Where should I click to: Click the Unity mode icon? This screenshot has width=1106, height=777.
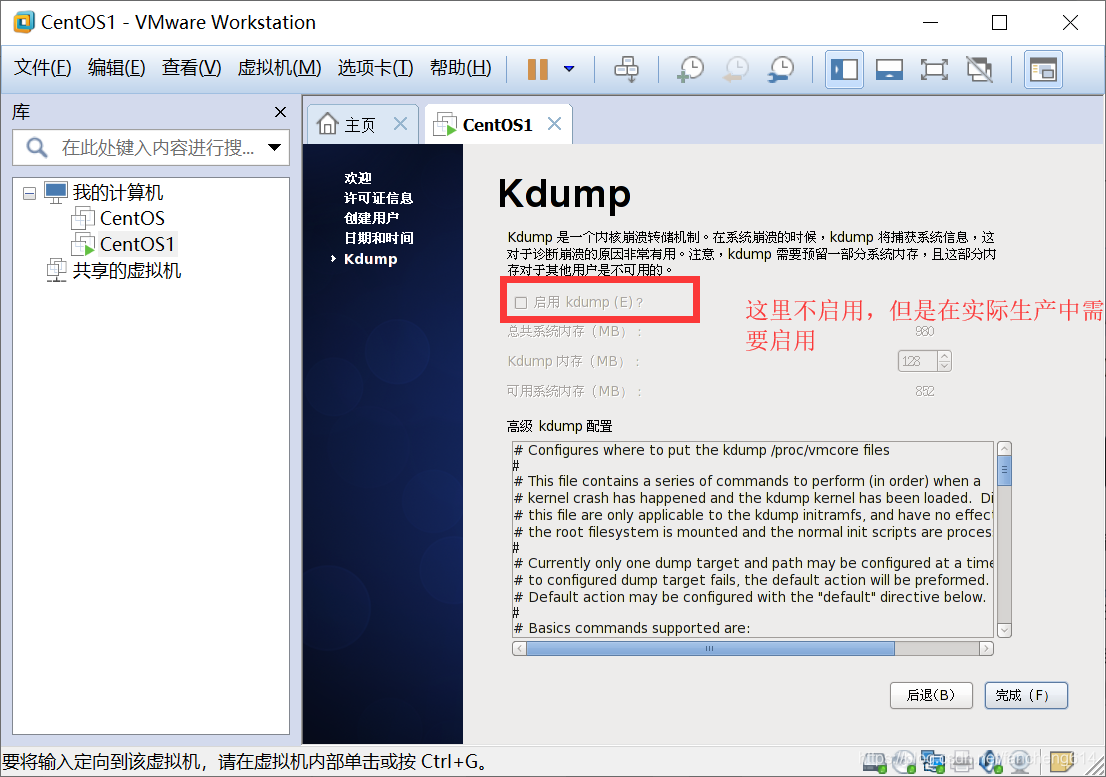click(x=979, y=69)
